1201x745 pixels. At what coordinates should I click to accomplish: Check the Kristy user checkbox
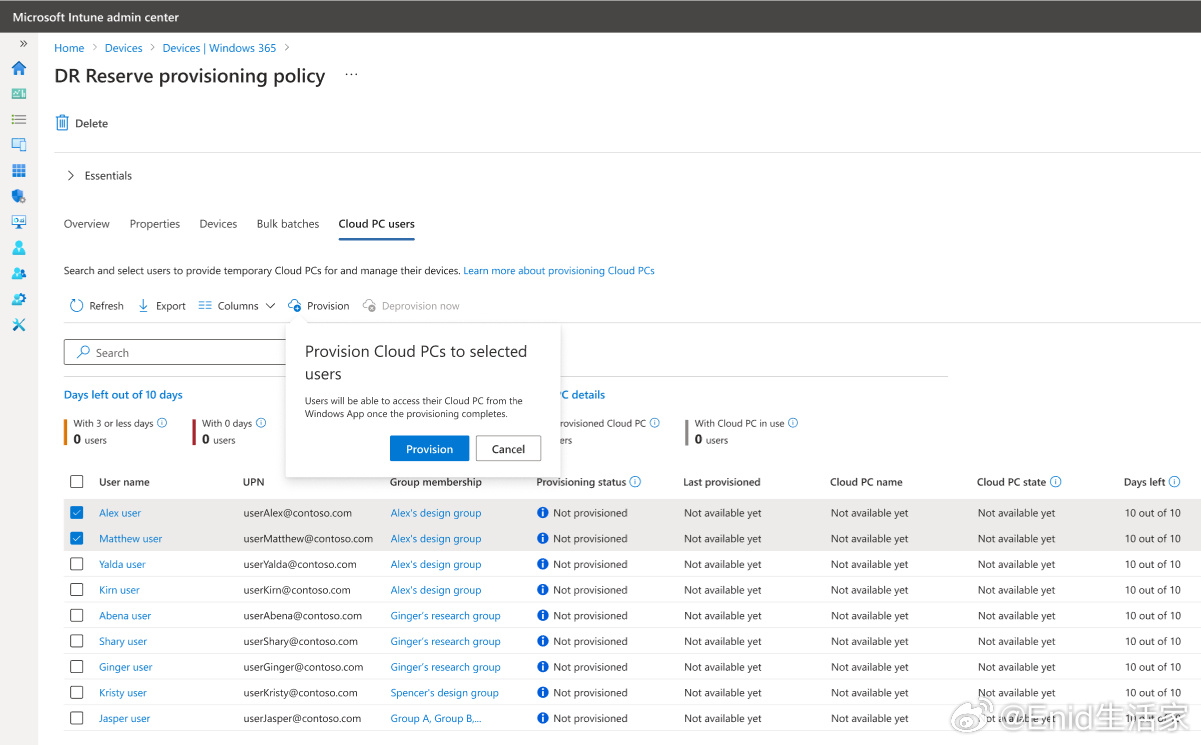coord(77,692)
